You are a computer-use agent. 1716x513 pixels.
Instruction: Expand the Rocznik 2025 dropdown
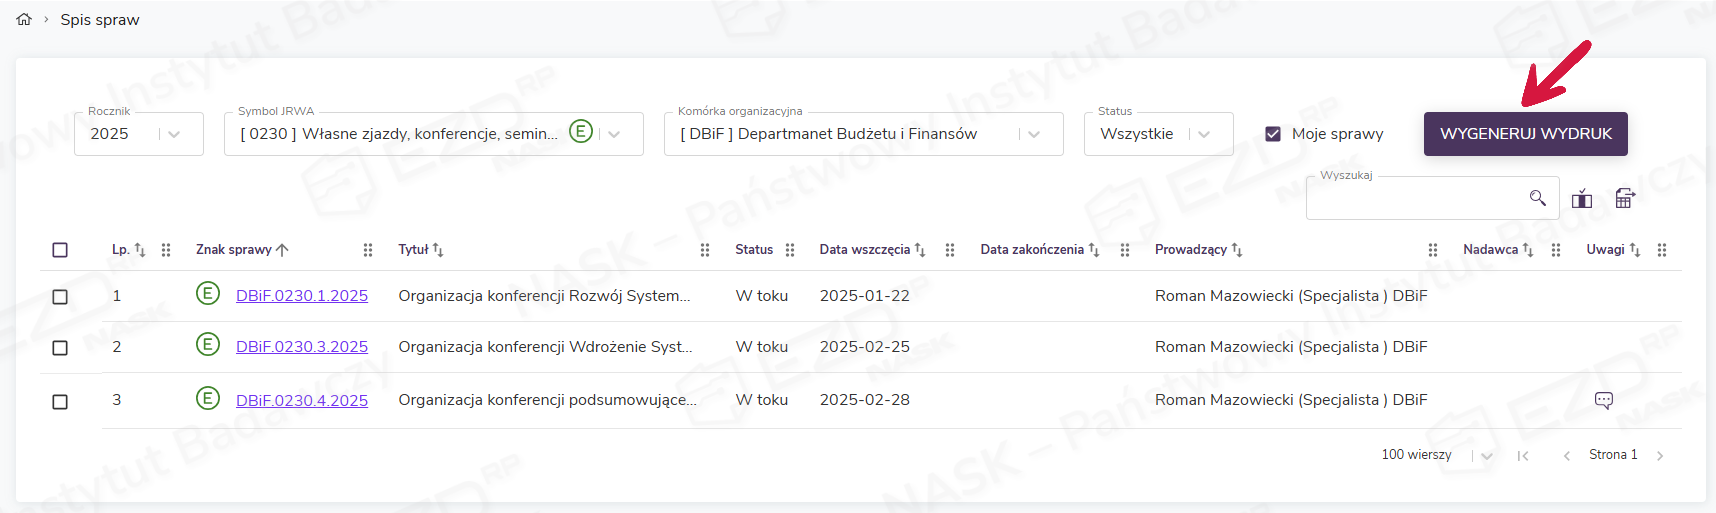pos(174,134)
